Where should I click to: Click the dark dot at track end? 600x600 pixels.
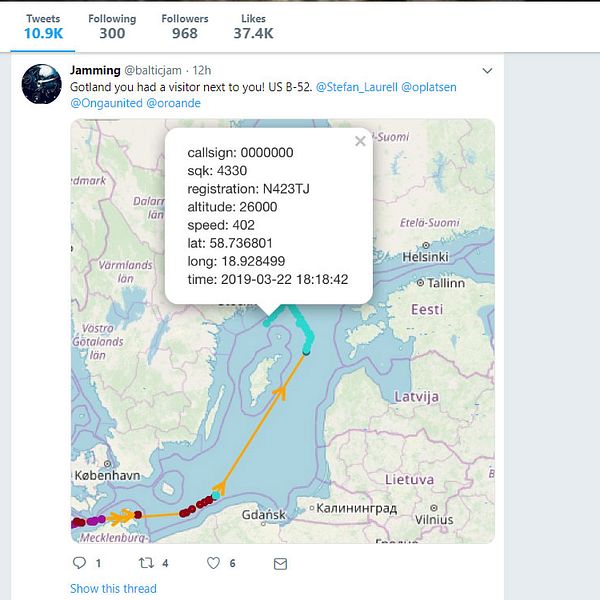(x=307, y=352)
